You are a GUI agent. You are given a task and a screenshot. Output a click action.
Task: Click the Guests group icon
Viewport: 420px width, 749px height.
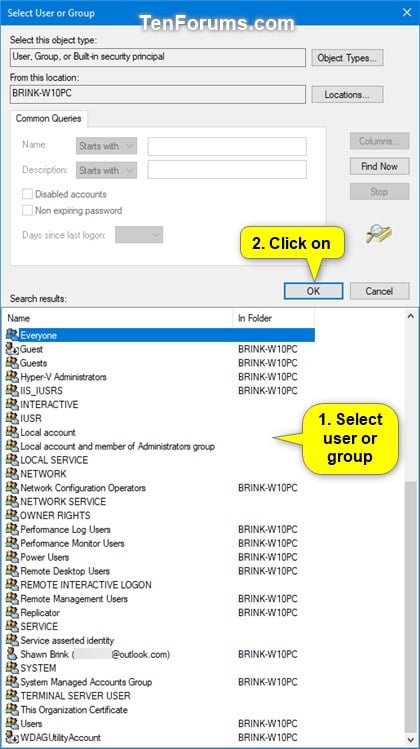[12, 363]
